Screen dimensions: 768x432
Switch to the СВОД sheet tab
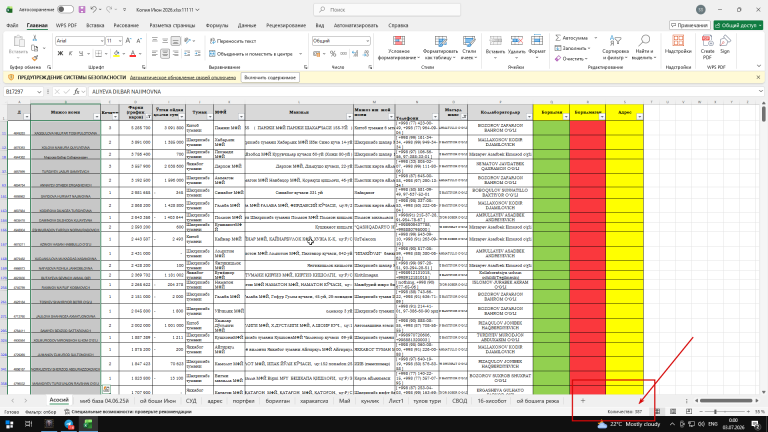tap(459, 401)
